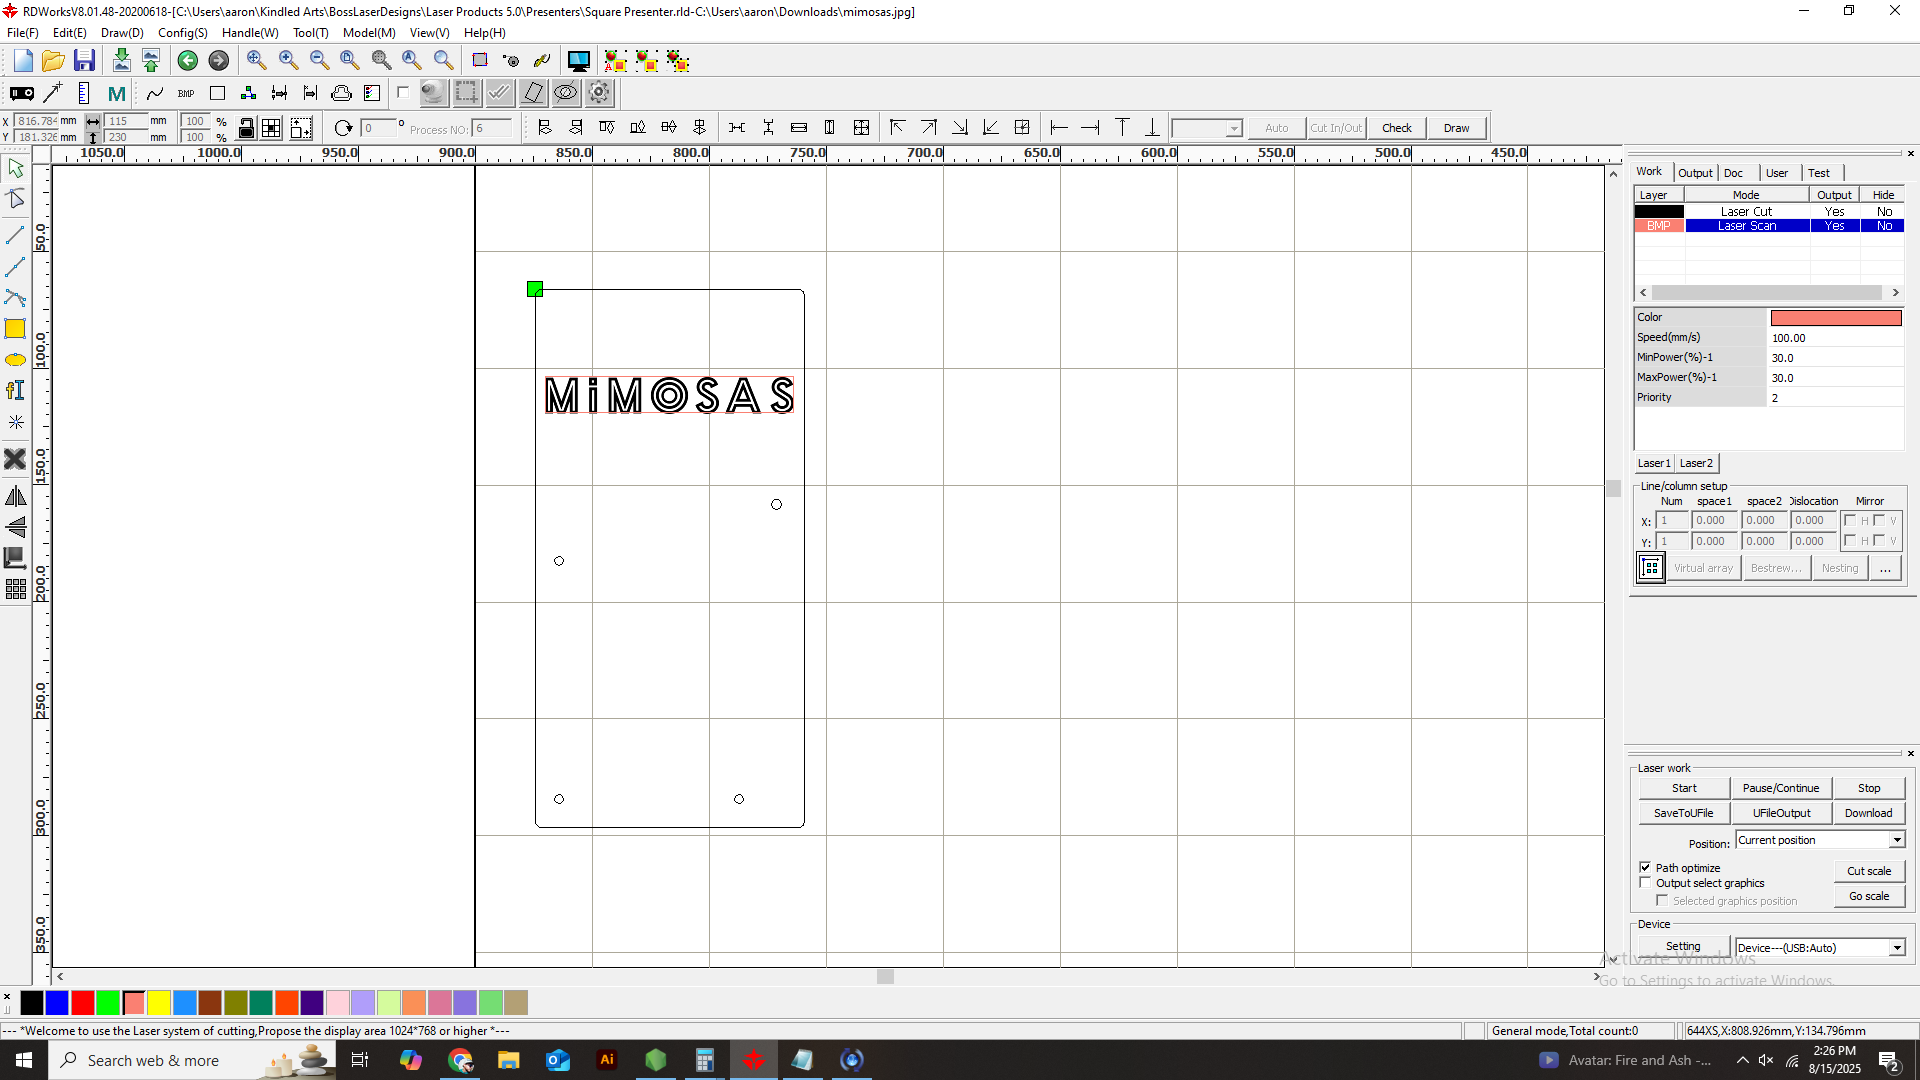The image size is (1920, 1080).
Task: Click the SaveToUFile button
Action: point(1684,813)
